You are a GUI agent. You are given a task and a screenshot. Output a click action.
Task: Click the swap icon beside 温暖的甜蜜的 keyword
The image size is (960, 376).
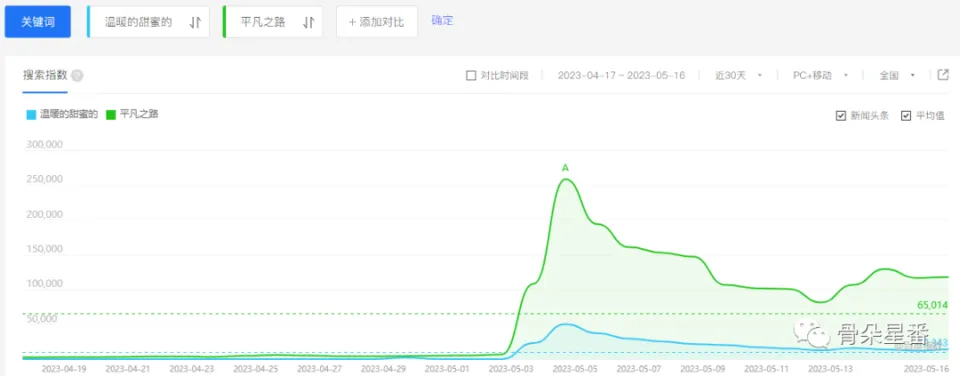(195, 23)
